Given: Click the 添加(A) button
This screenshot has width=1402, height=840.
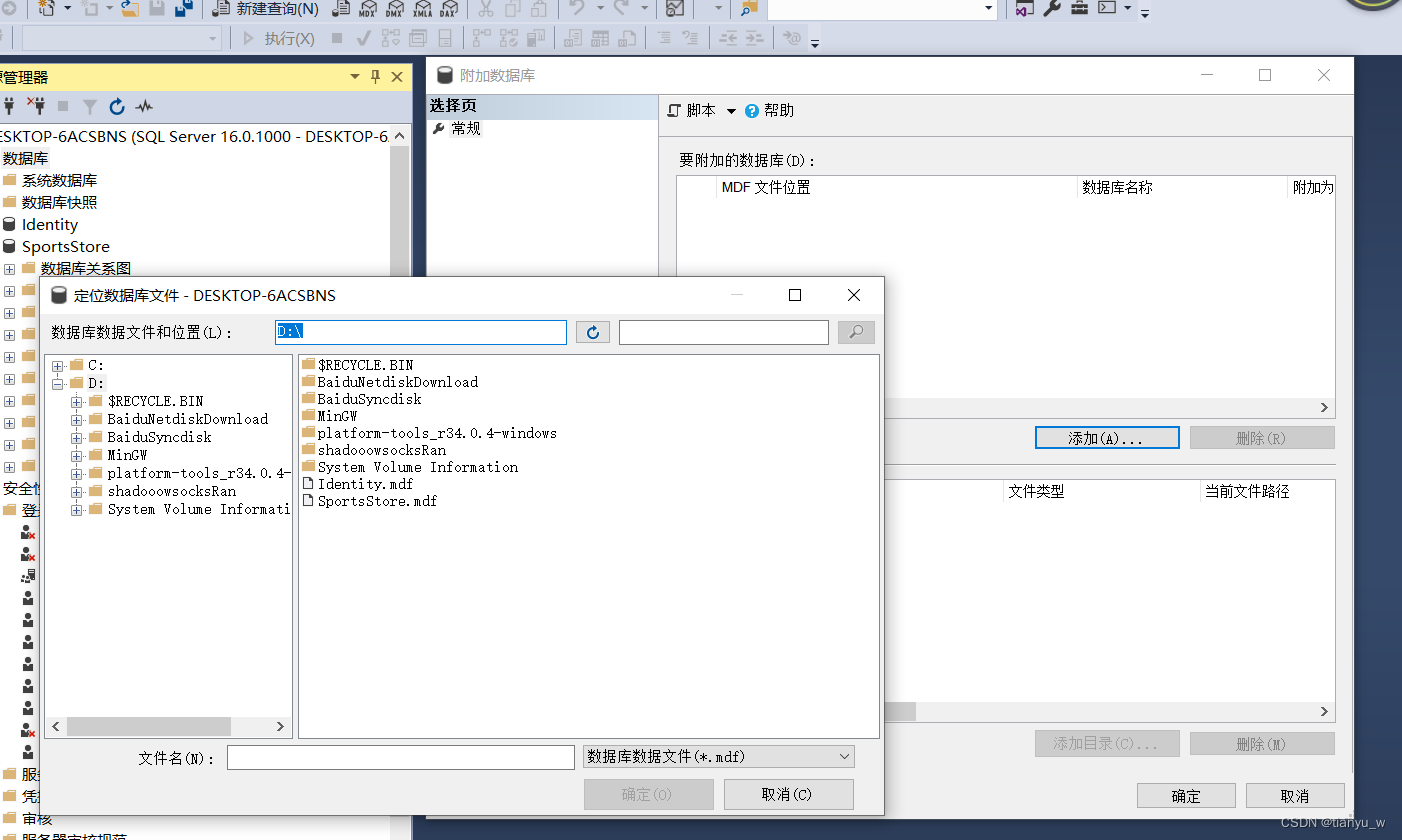Looking at the screenshot, I should (1106, 437).
